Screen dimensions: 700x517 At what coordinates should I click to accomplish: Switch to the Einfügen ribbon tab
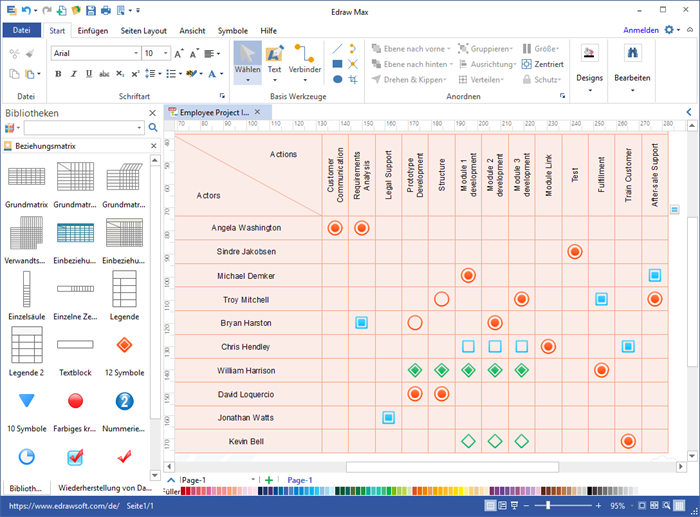[94, 30]
